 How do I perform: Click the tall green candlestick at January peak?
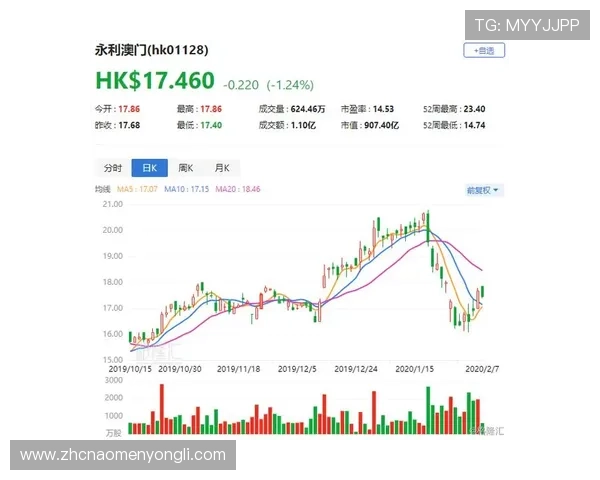tap(428, 227)
